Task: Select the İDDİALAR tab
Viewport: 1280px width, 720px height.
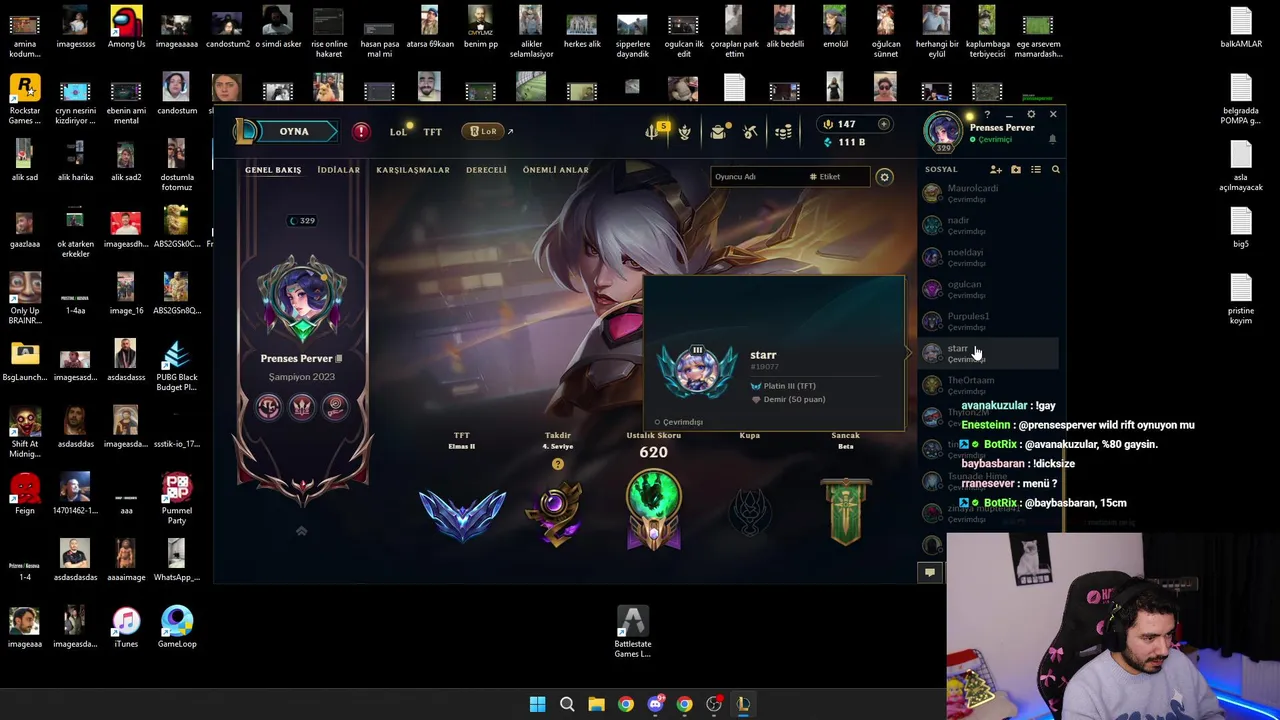Action: tap(338, 170)
